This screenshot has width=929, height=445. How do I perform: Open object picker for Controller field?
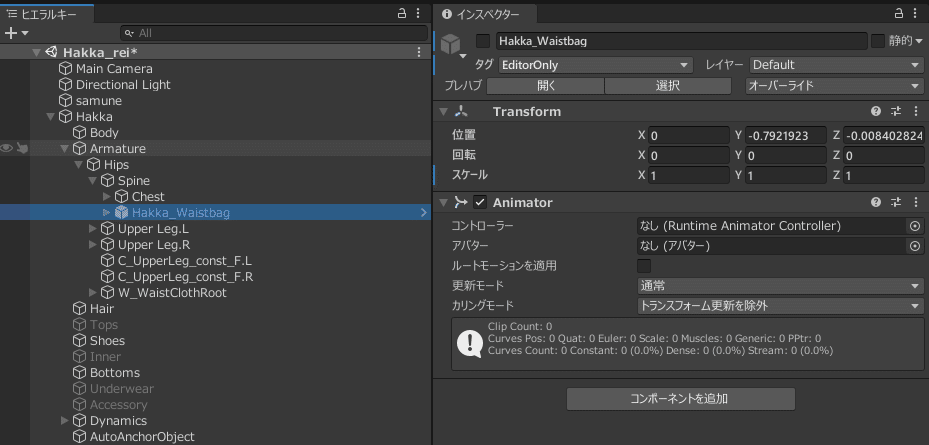[915, 226]
